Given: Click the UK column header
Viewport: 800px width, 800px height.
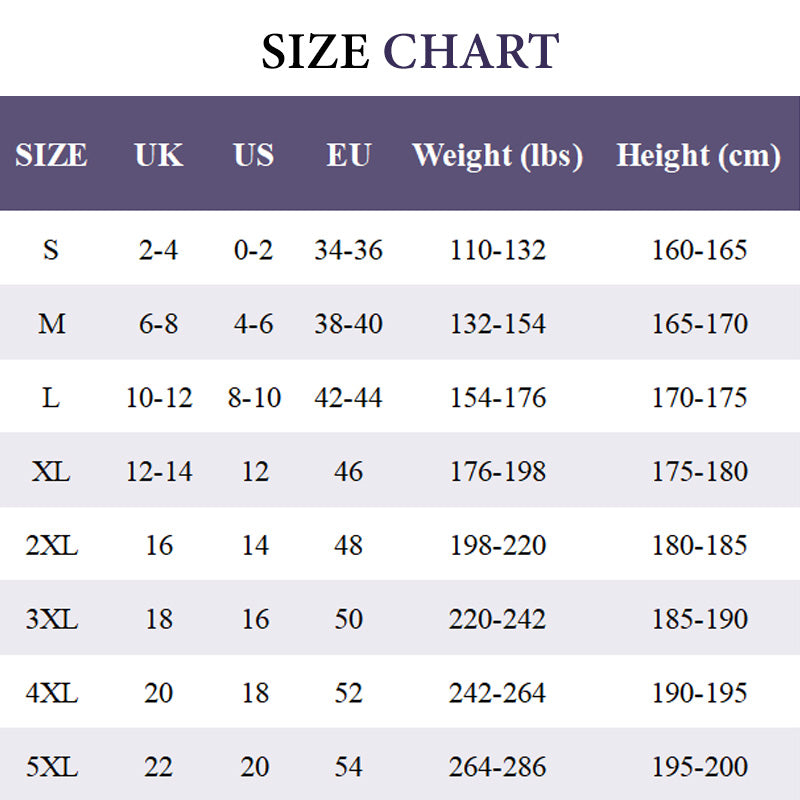Looking at the screenshot, I should (x=159, y=155).
